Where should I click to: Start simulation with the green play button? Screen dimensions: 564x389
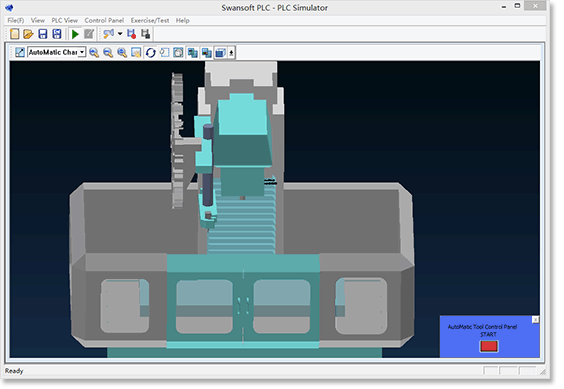pyautogui.click(x=75, y=34)
